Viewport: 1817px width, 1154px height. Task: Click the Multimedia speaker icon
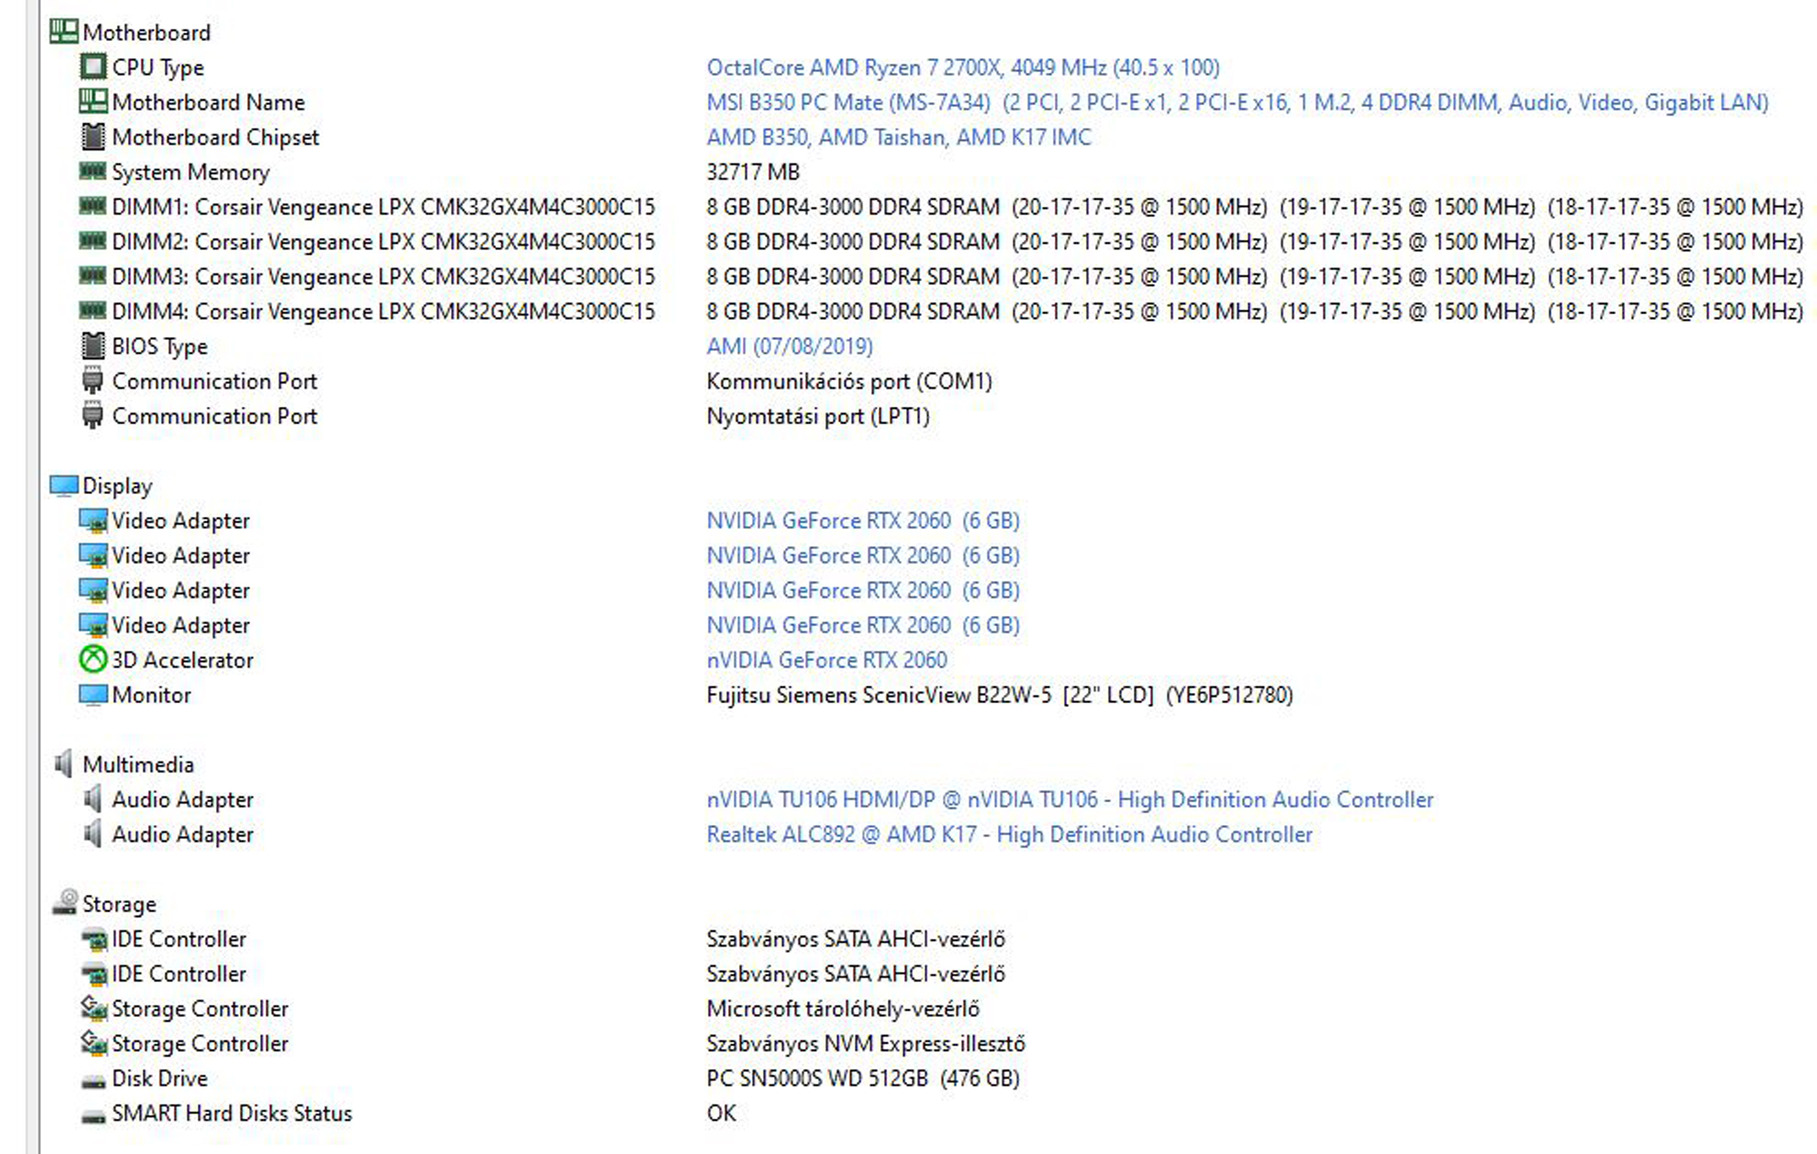tap(63, 764)
